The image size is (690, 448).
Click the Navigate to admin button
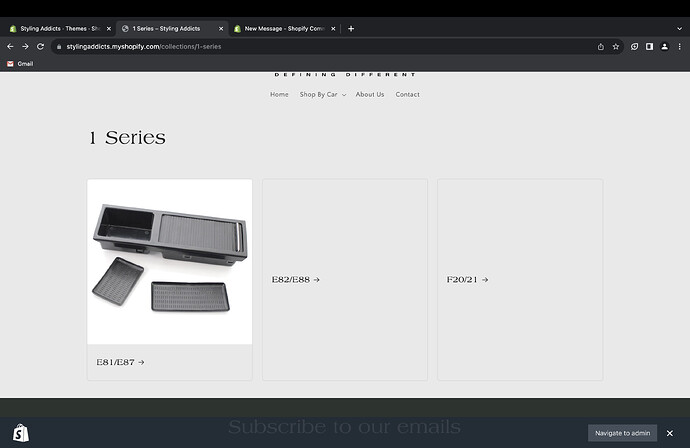(622, 433)
